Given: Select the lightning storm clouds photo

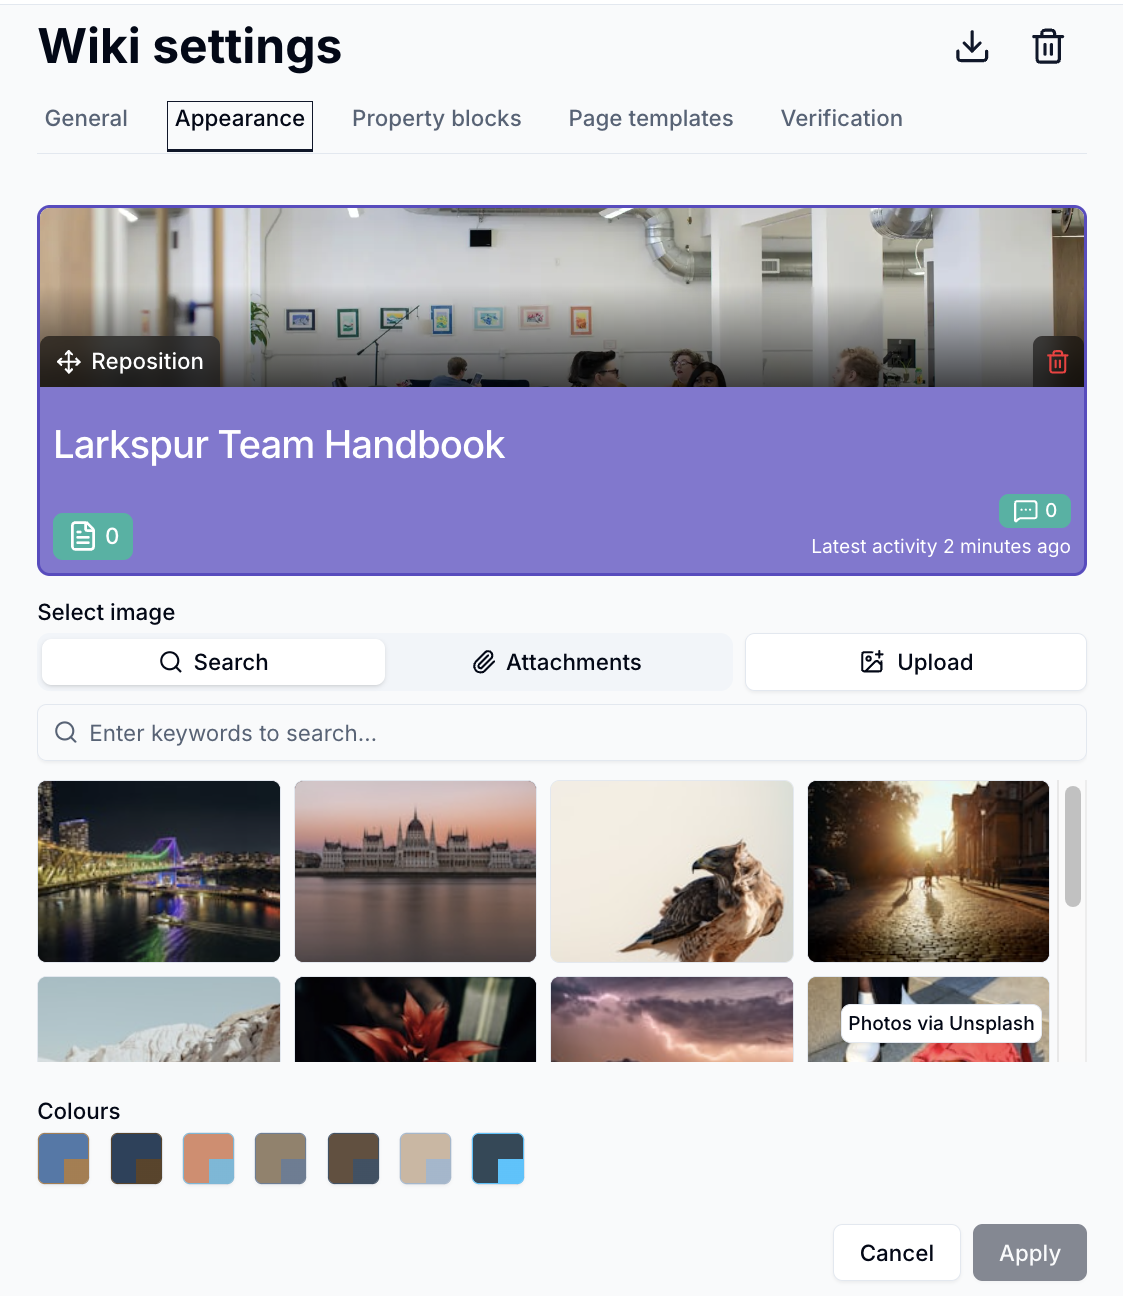Looking at the screenshot, I should (x=672, y=1019).
